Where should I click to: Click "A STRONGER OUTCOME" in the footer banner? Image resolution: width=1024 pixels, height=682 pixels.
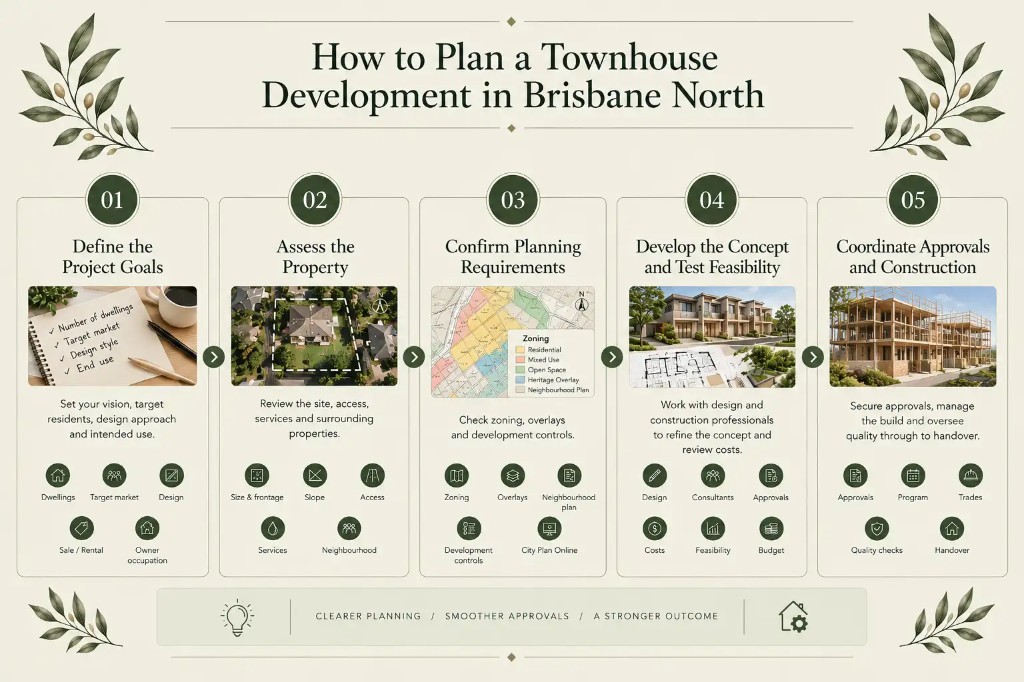656,616
